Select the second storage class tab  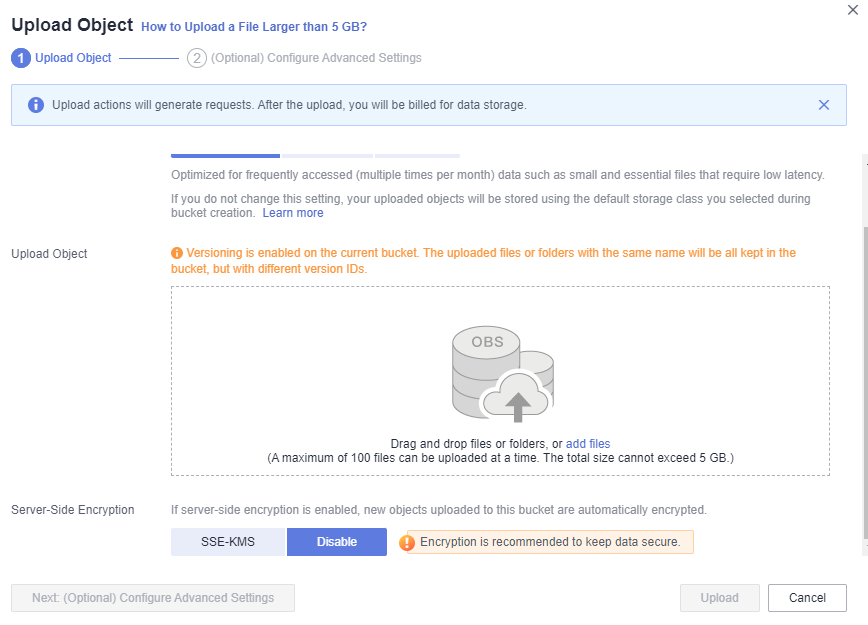point(327,156)
